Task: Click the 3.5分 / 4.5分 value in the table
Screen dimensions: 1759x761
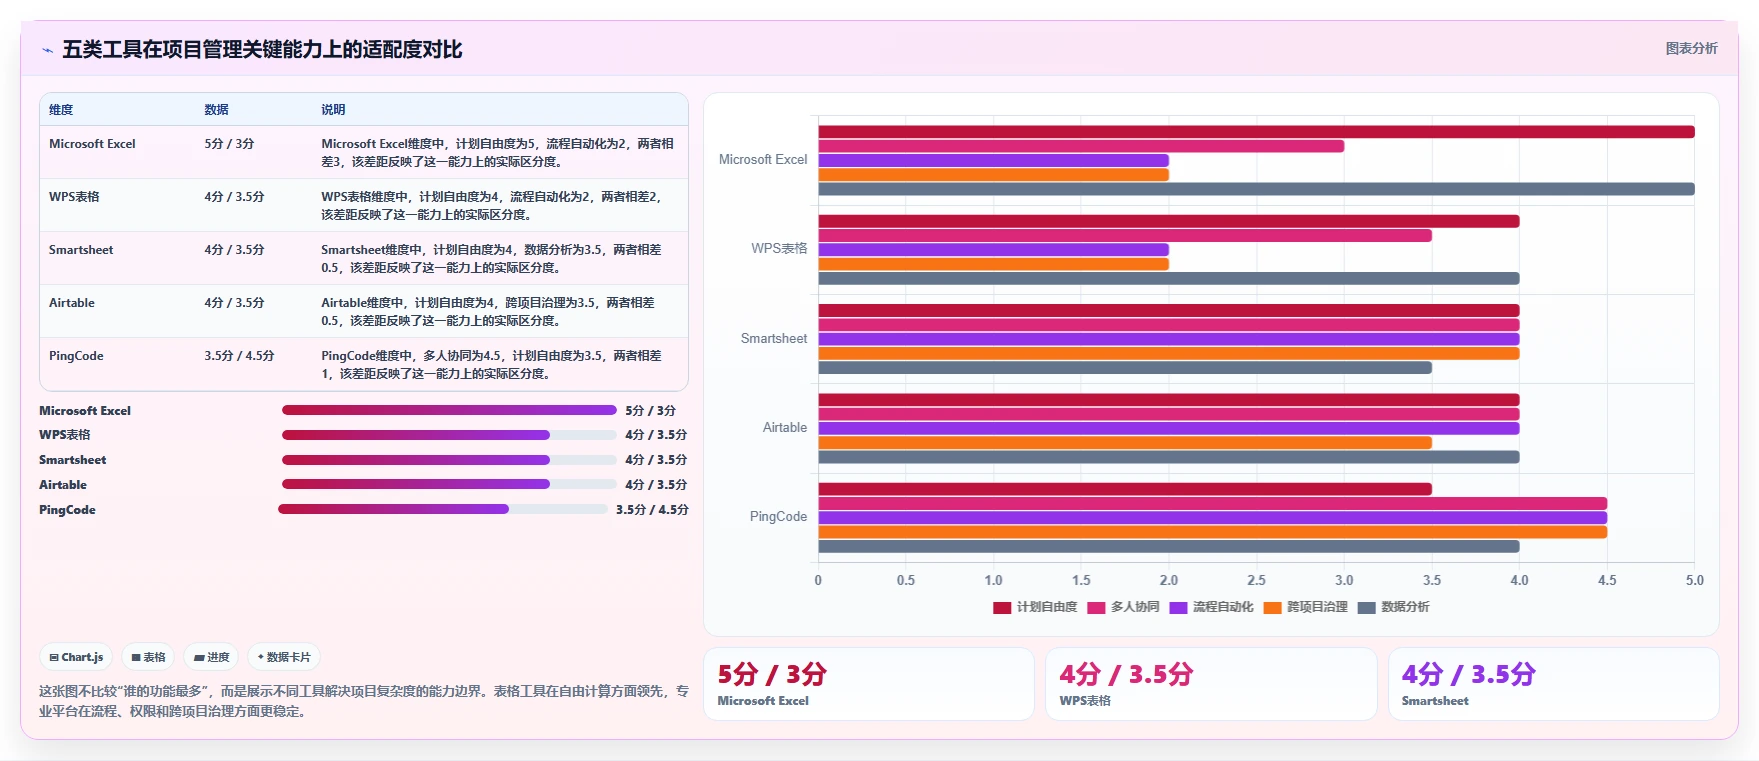Action: [x=239, y=356]
